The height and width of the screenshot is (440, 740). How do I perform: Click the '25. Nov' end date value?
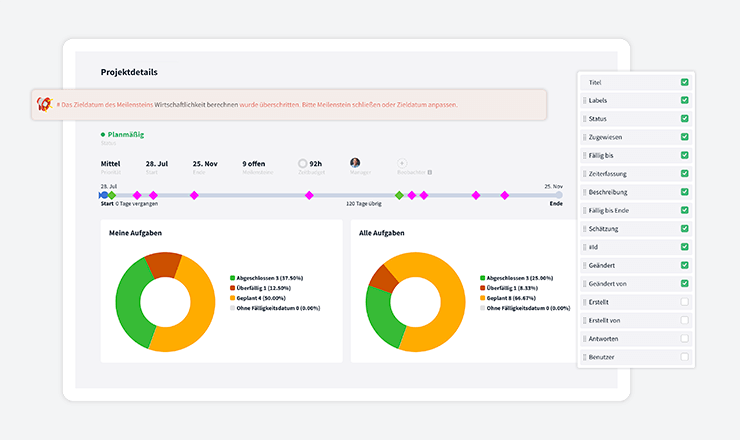205,164
